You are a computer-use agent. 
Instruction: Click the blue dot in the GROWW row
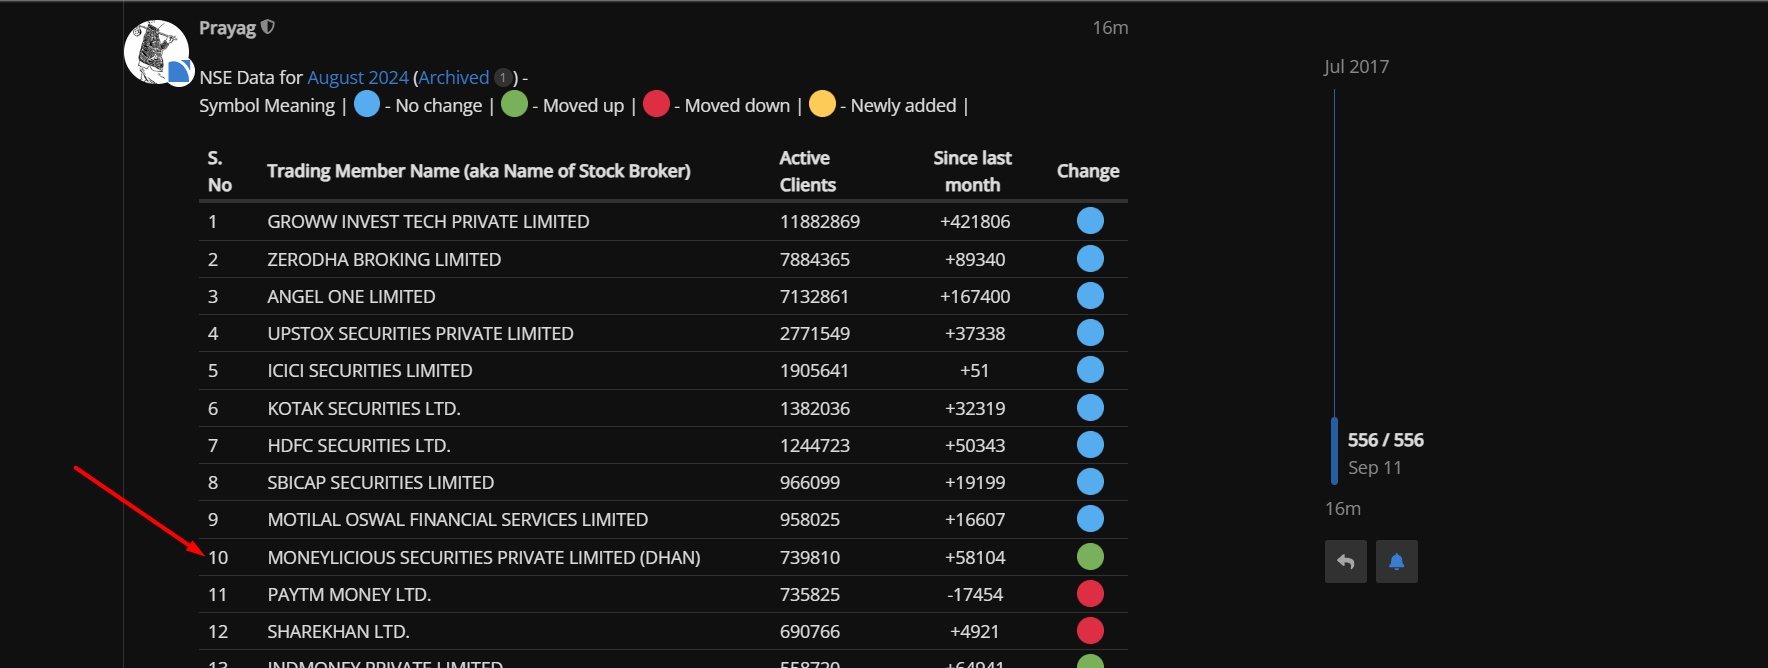pos(1090,221)
